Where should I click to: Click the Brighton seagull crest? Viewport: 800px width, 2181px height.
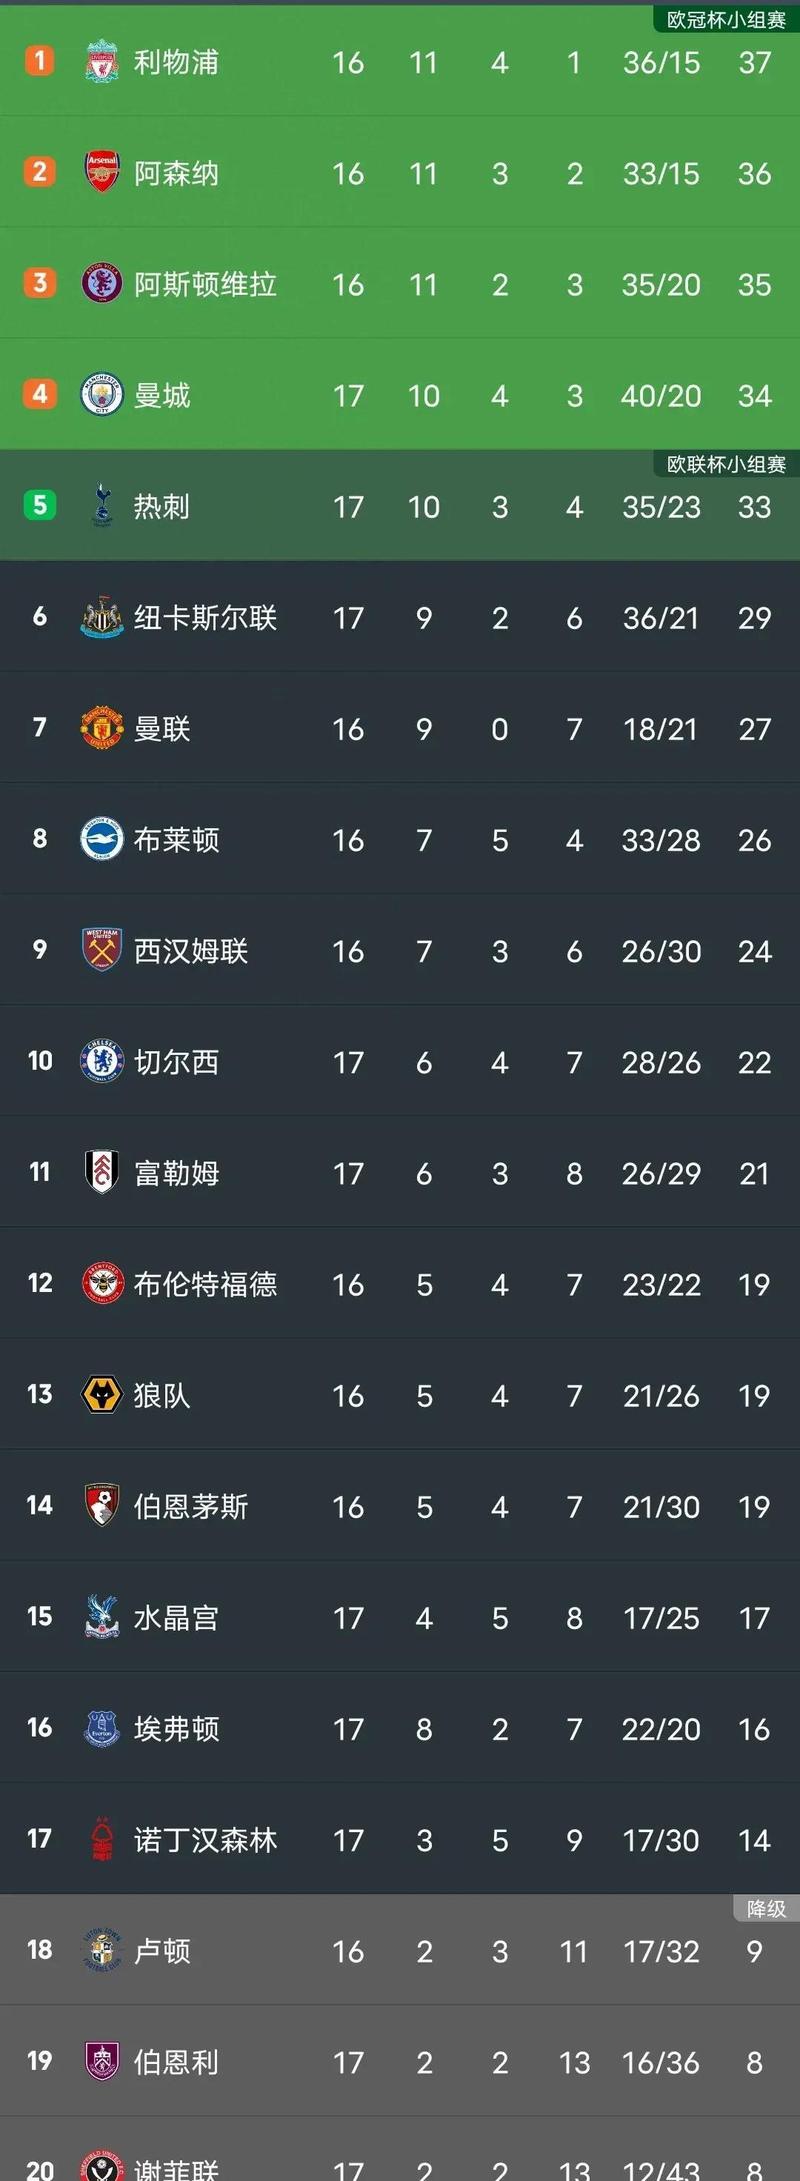[x=101, y=839]
